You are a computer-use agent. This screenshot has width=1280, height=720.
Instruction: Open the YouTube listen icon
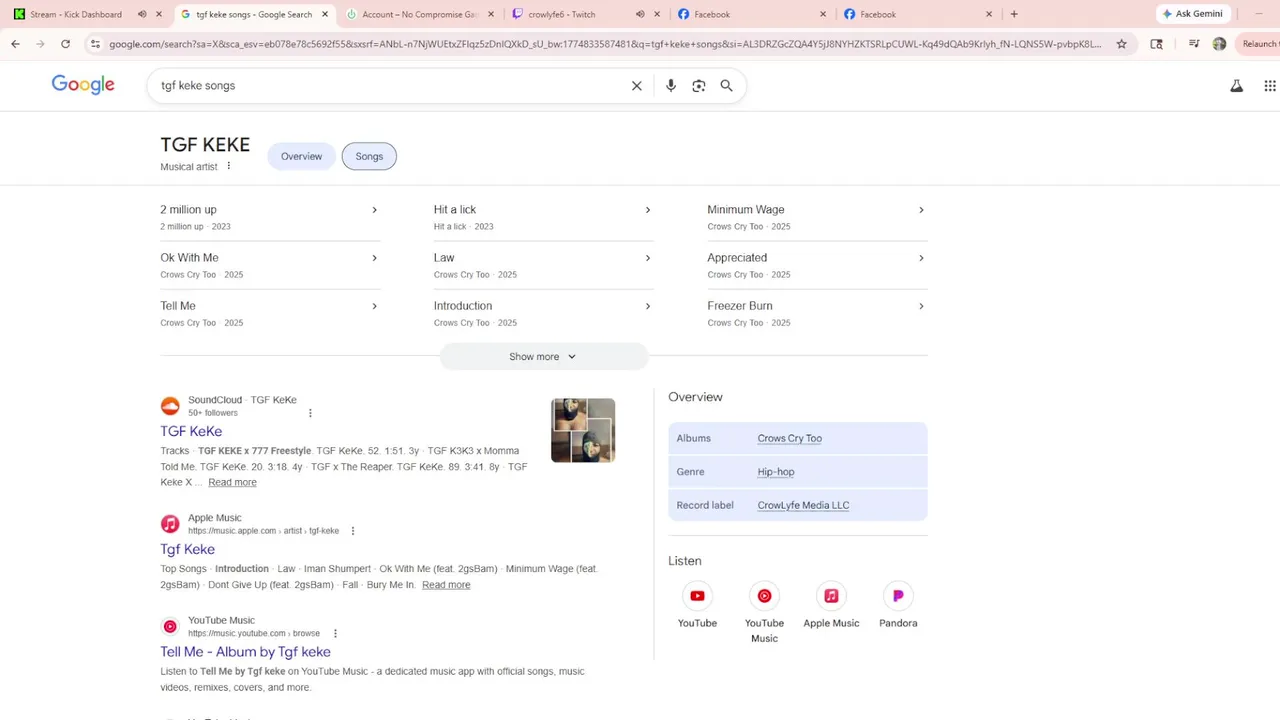pyautogui.click(x=697, y=596)
